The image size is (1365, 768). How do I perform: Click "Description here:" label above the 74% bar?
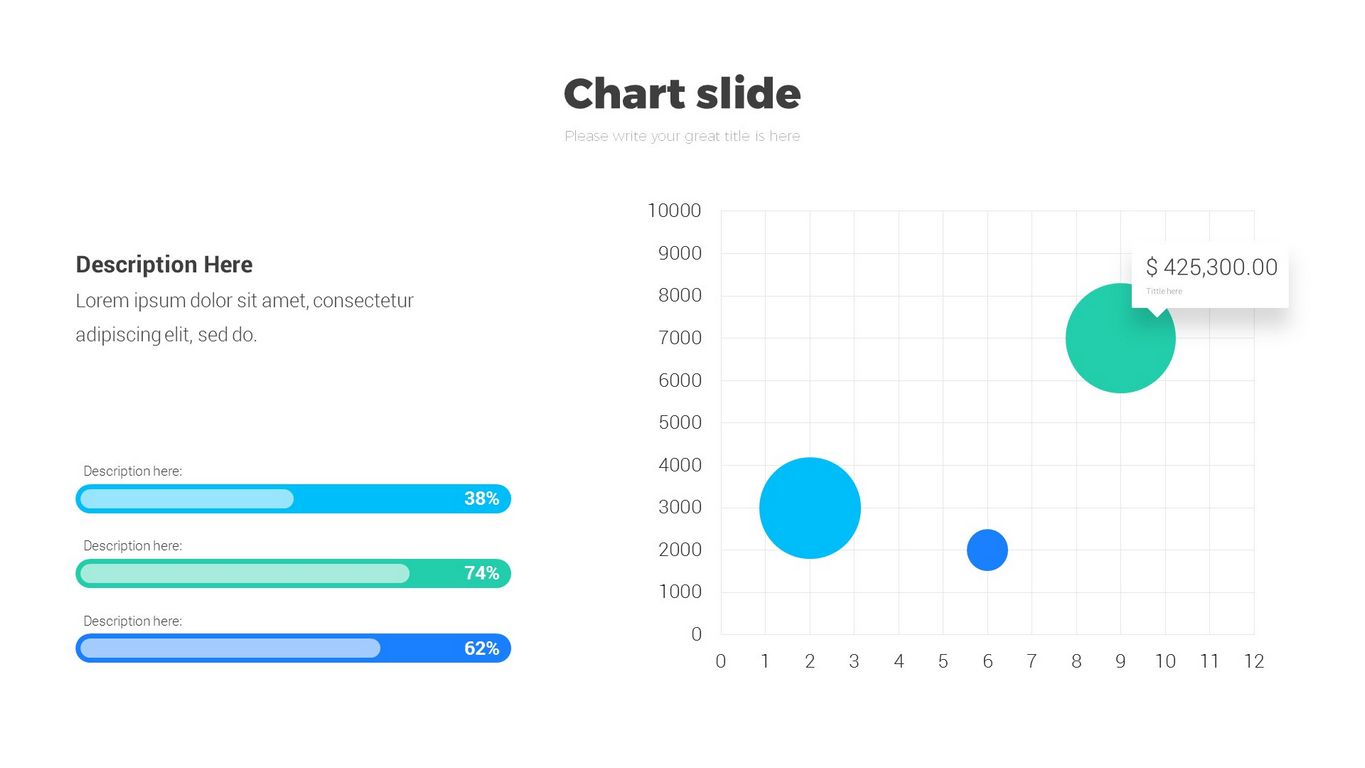132,546
